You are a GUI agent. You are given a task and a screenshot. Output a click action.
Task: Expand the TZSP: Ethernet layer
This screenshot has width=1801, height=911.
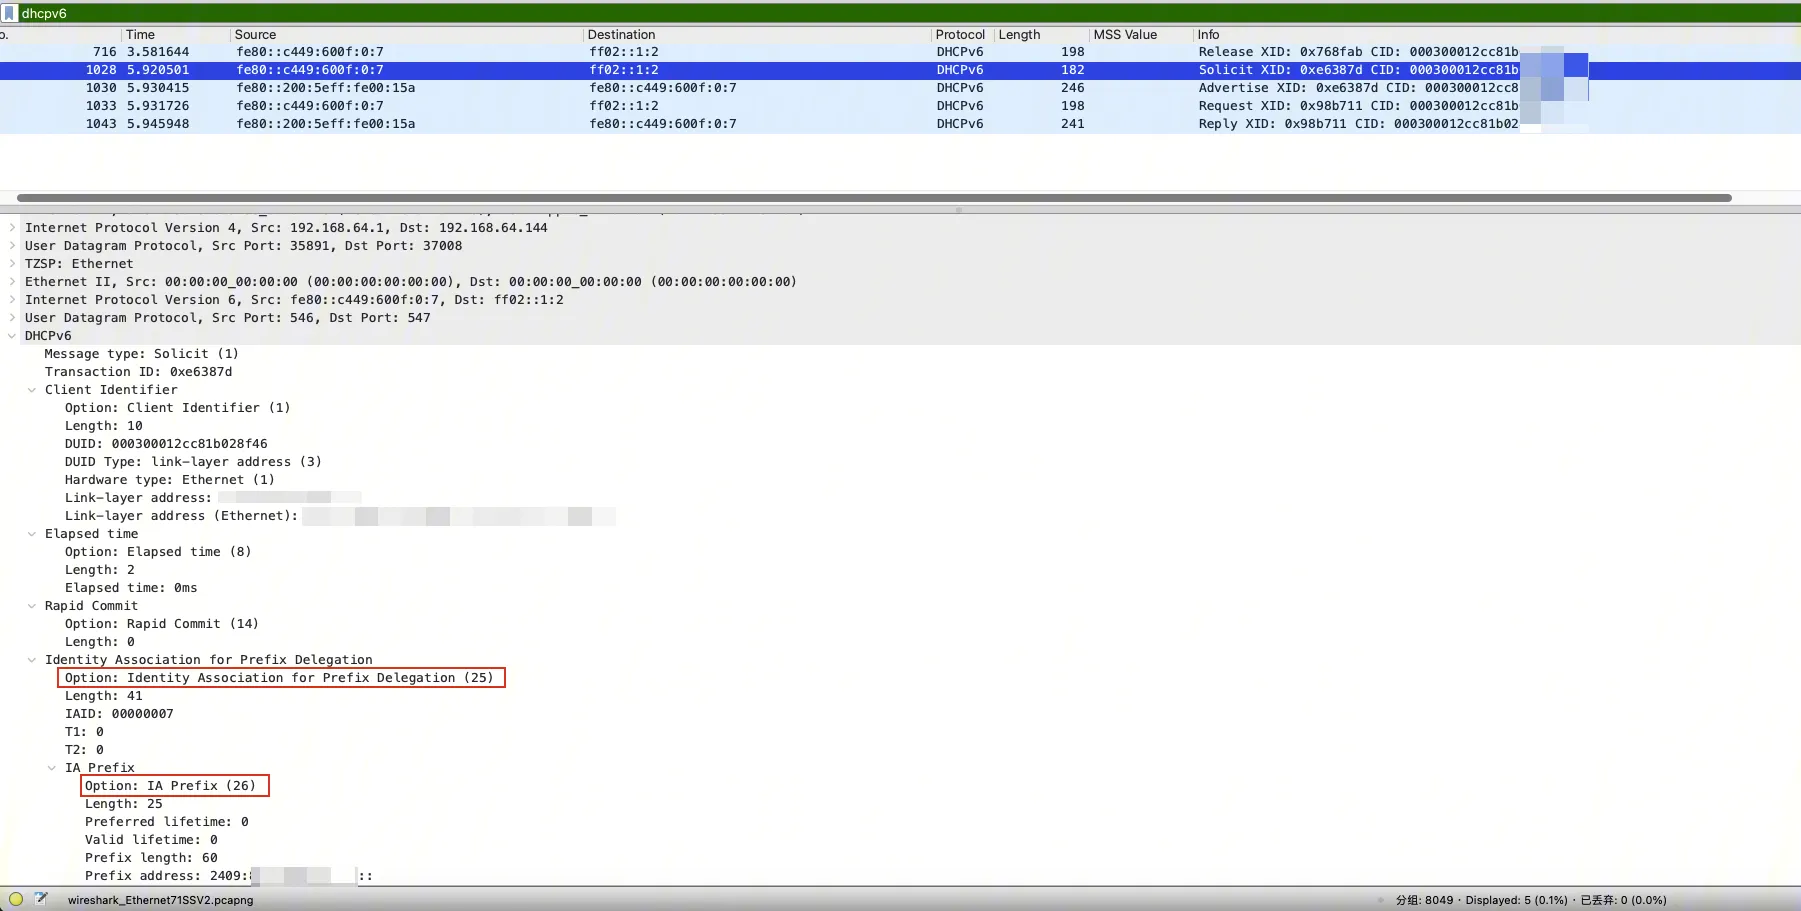tap(12, 264)
